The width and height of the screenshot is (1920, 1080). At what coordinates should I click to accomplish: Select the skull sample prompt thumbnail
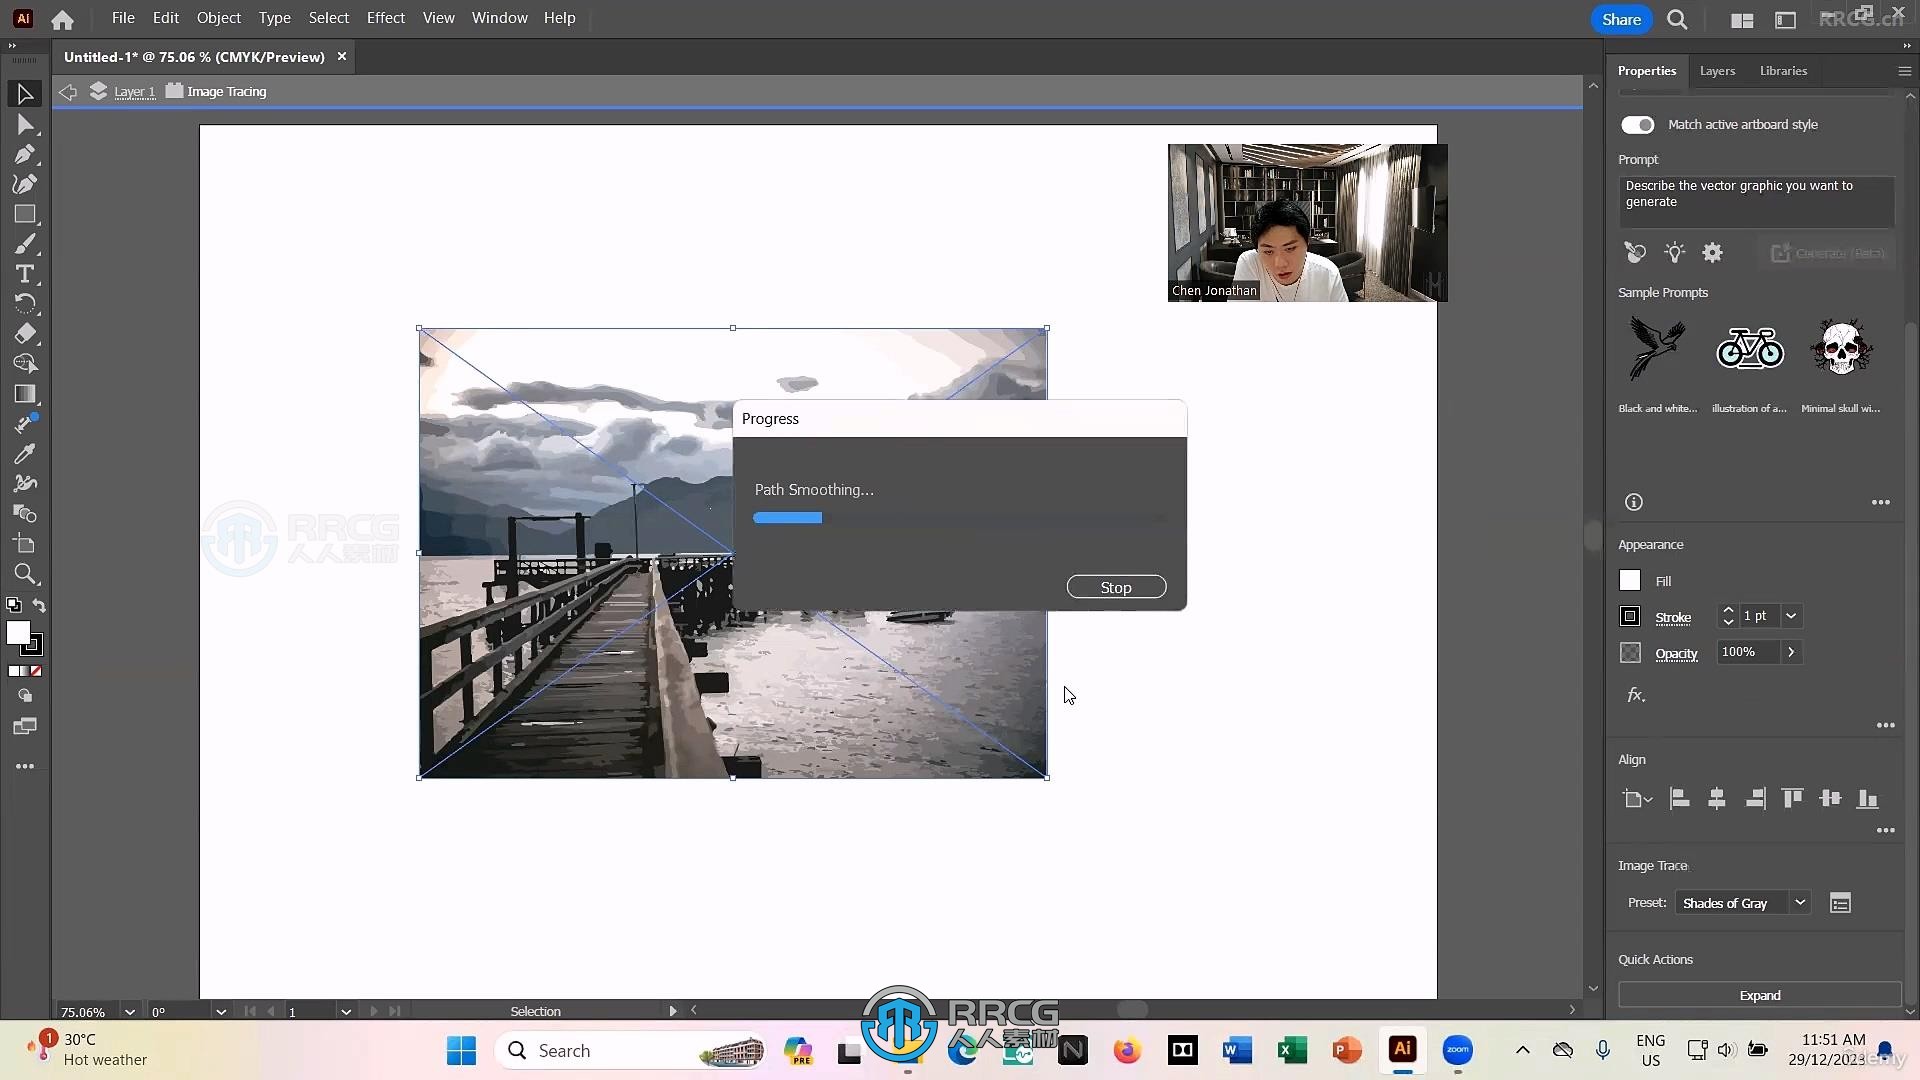point(1841,348)
